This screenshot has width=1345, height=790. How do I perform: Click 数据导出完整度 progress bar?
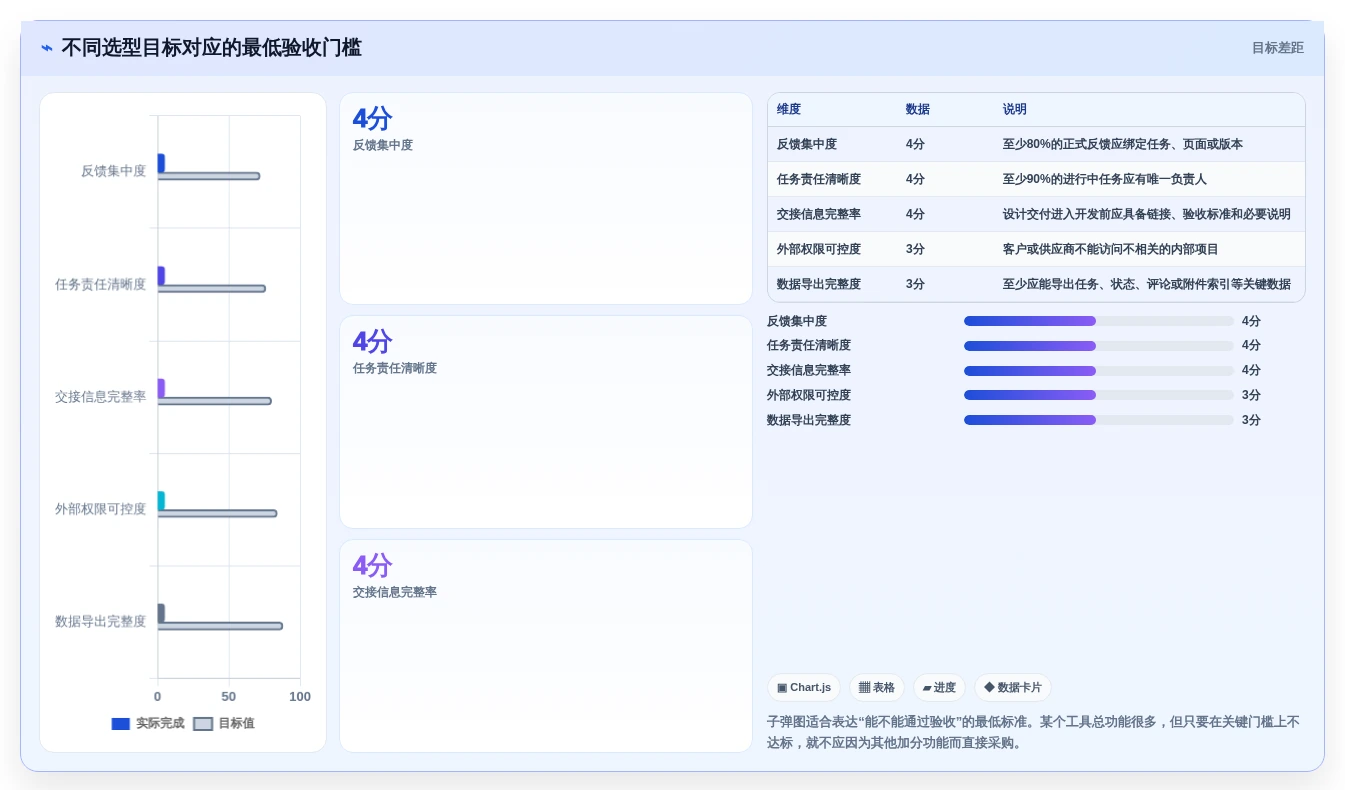click(x=1098, y=420)
